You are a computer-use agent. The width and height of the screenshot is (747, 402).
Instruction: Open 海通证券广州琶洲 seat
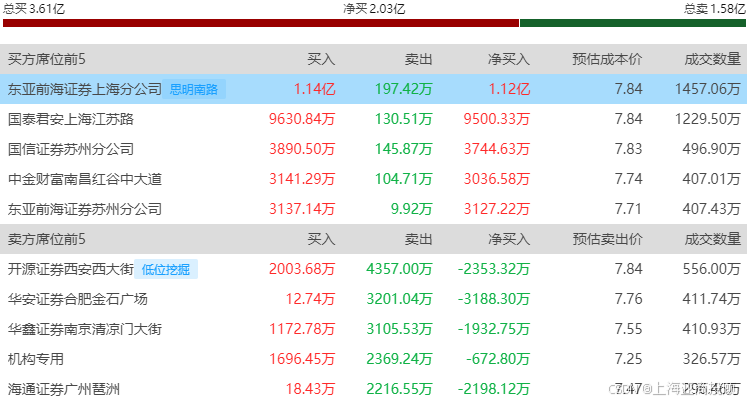click(64, 389)
